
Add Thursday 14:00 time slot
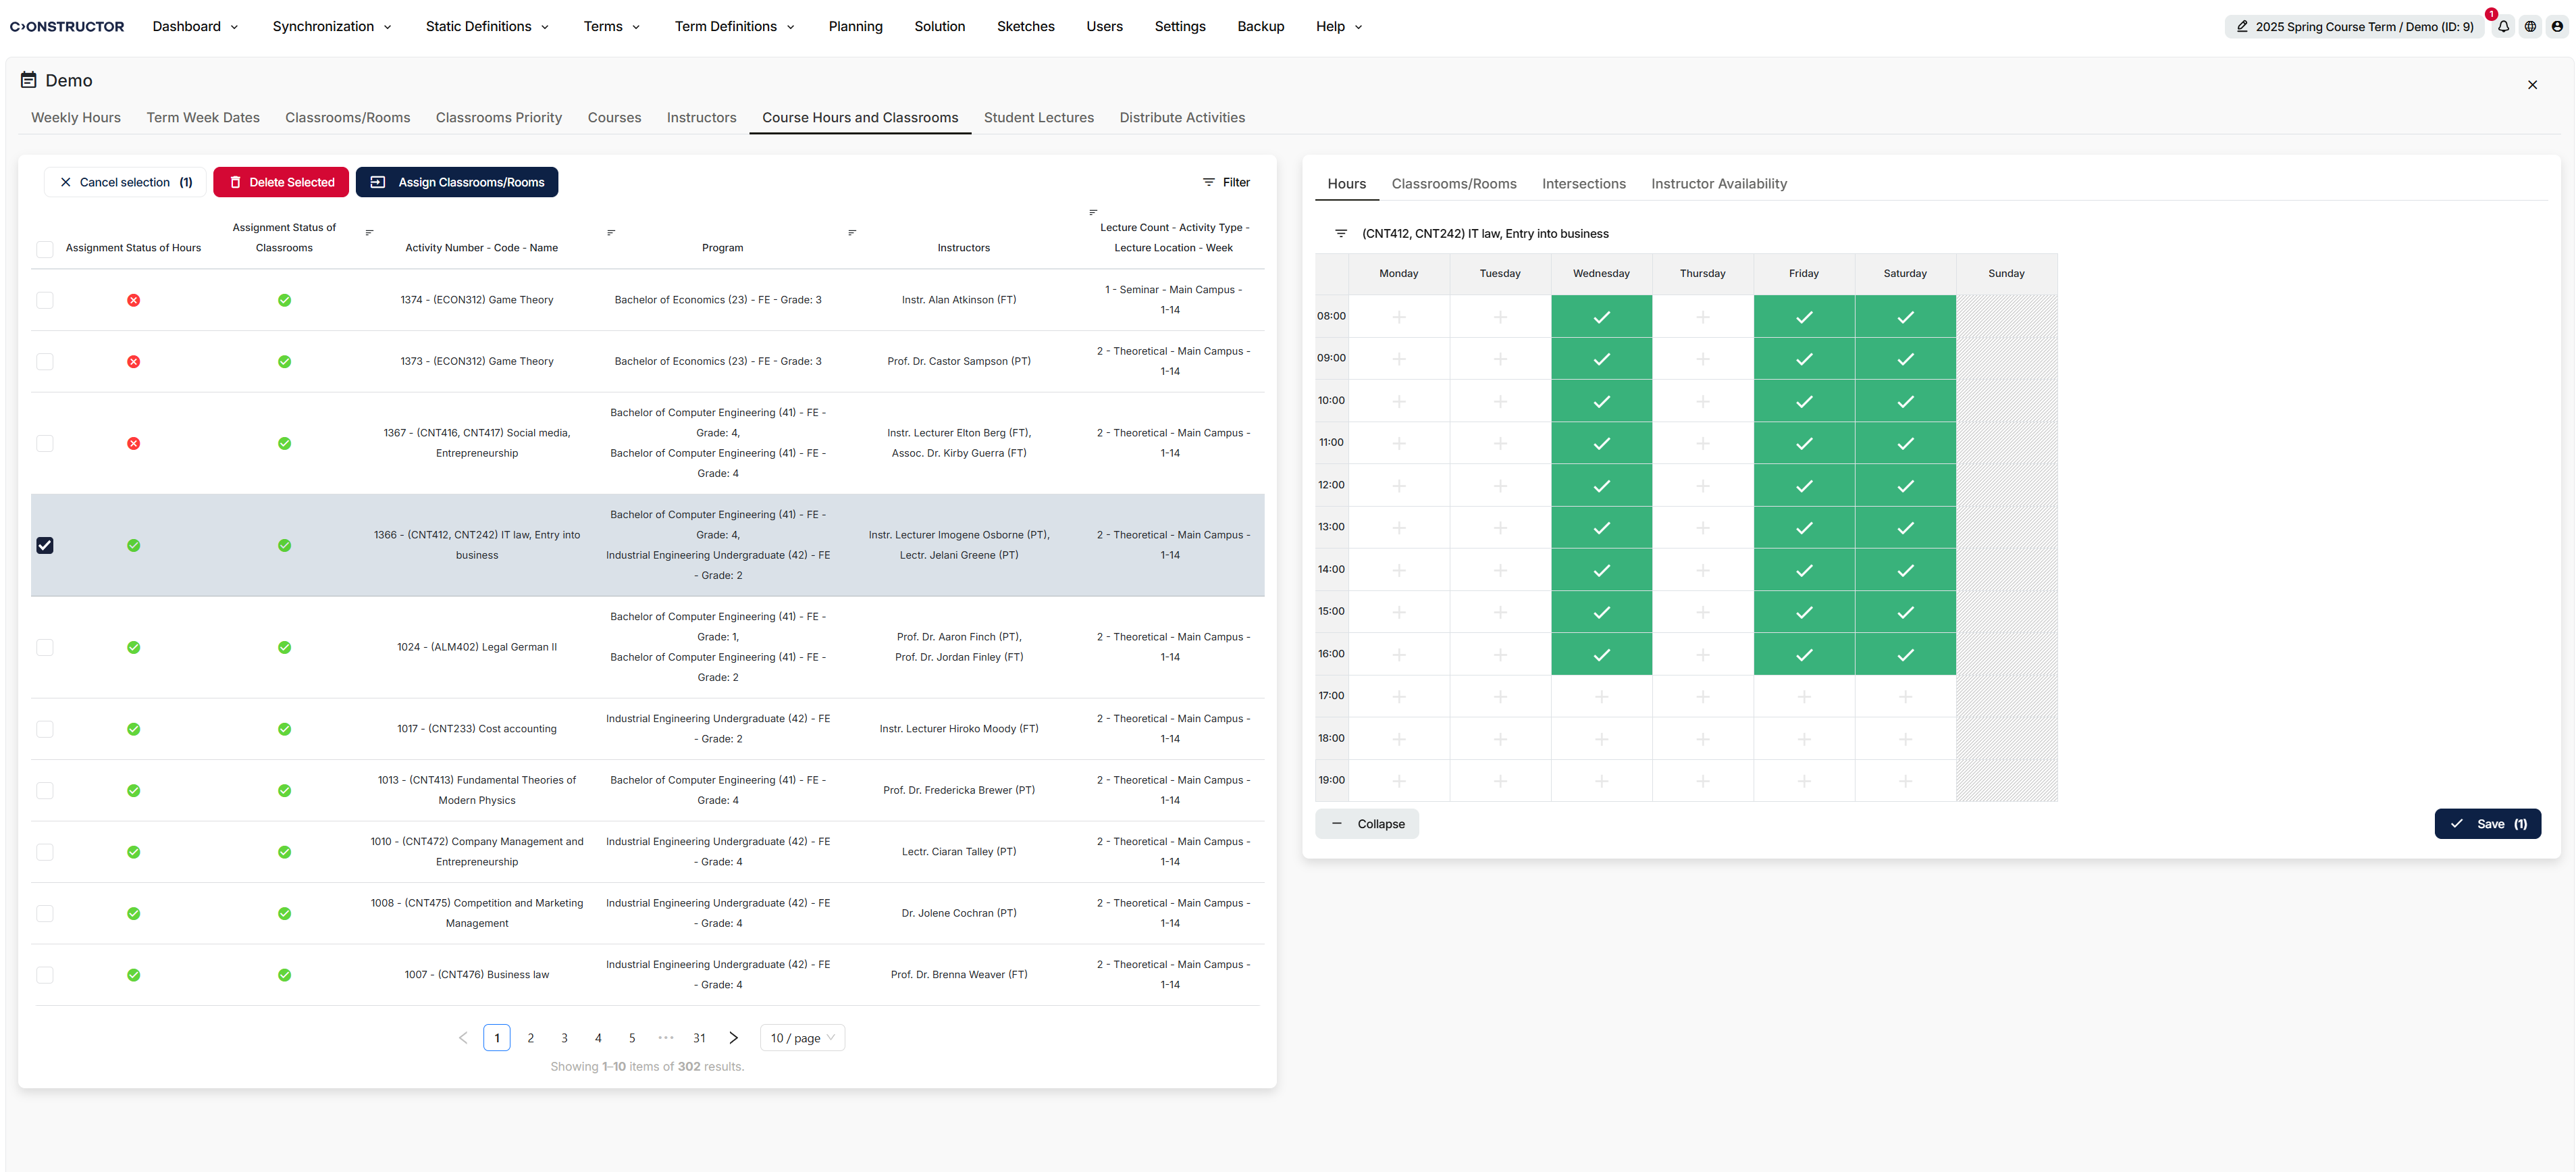(x=1702, y=570)
